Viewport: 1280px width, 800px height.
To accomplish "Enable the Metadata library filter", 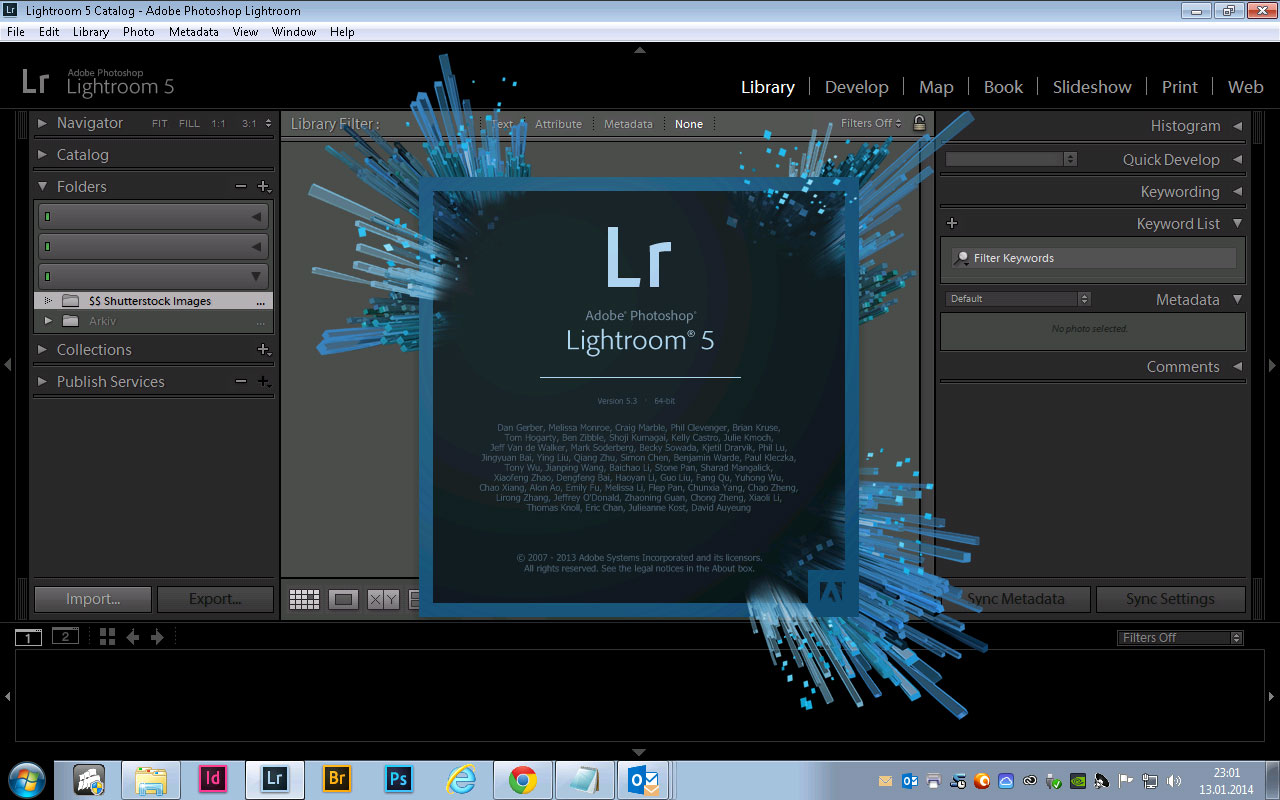I will pos(628,124).
